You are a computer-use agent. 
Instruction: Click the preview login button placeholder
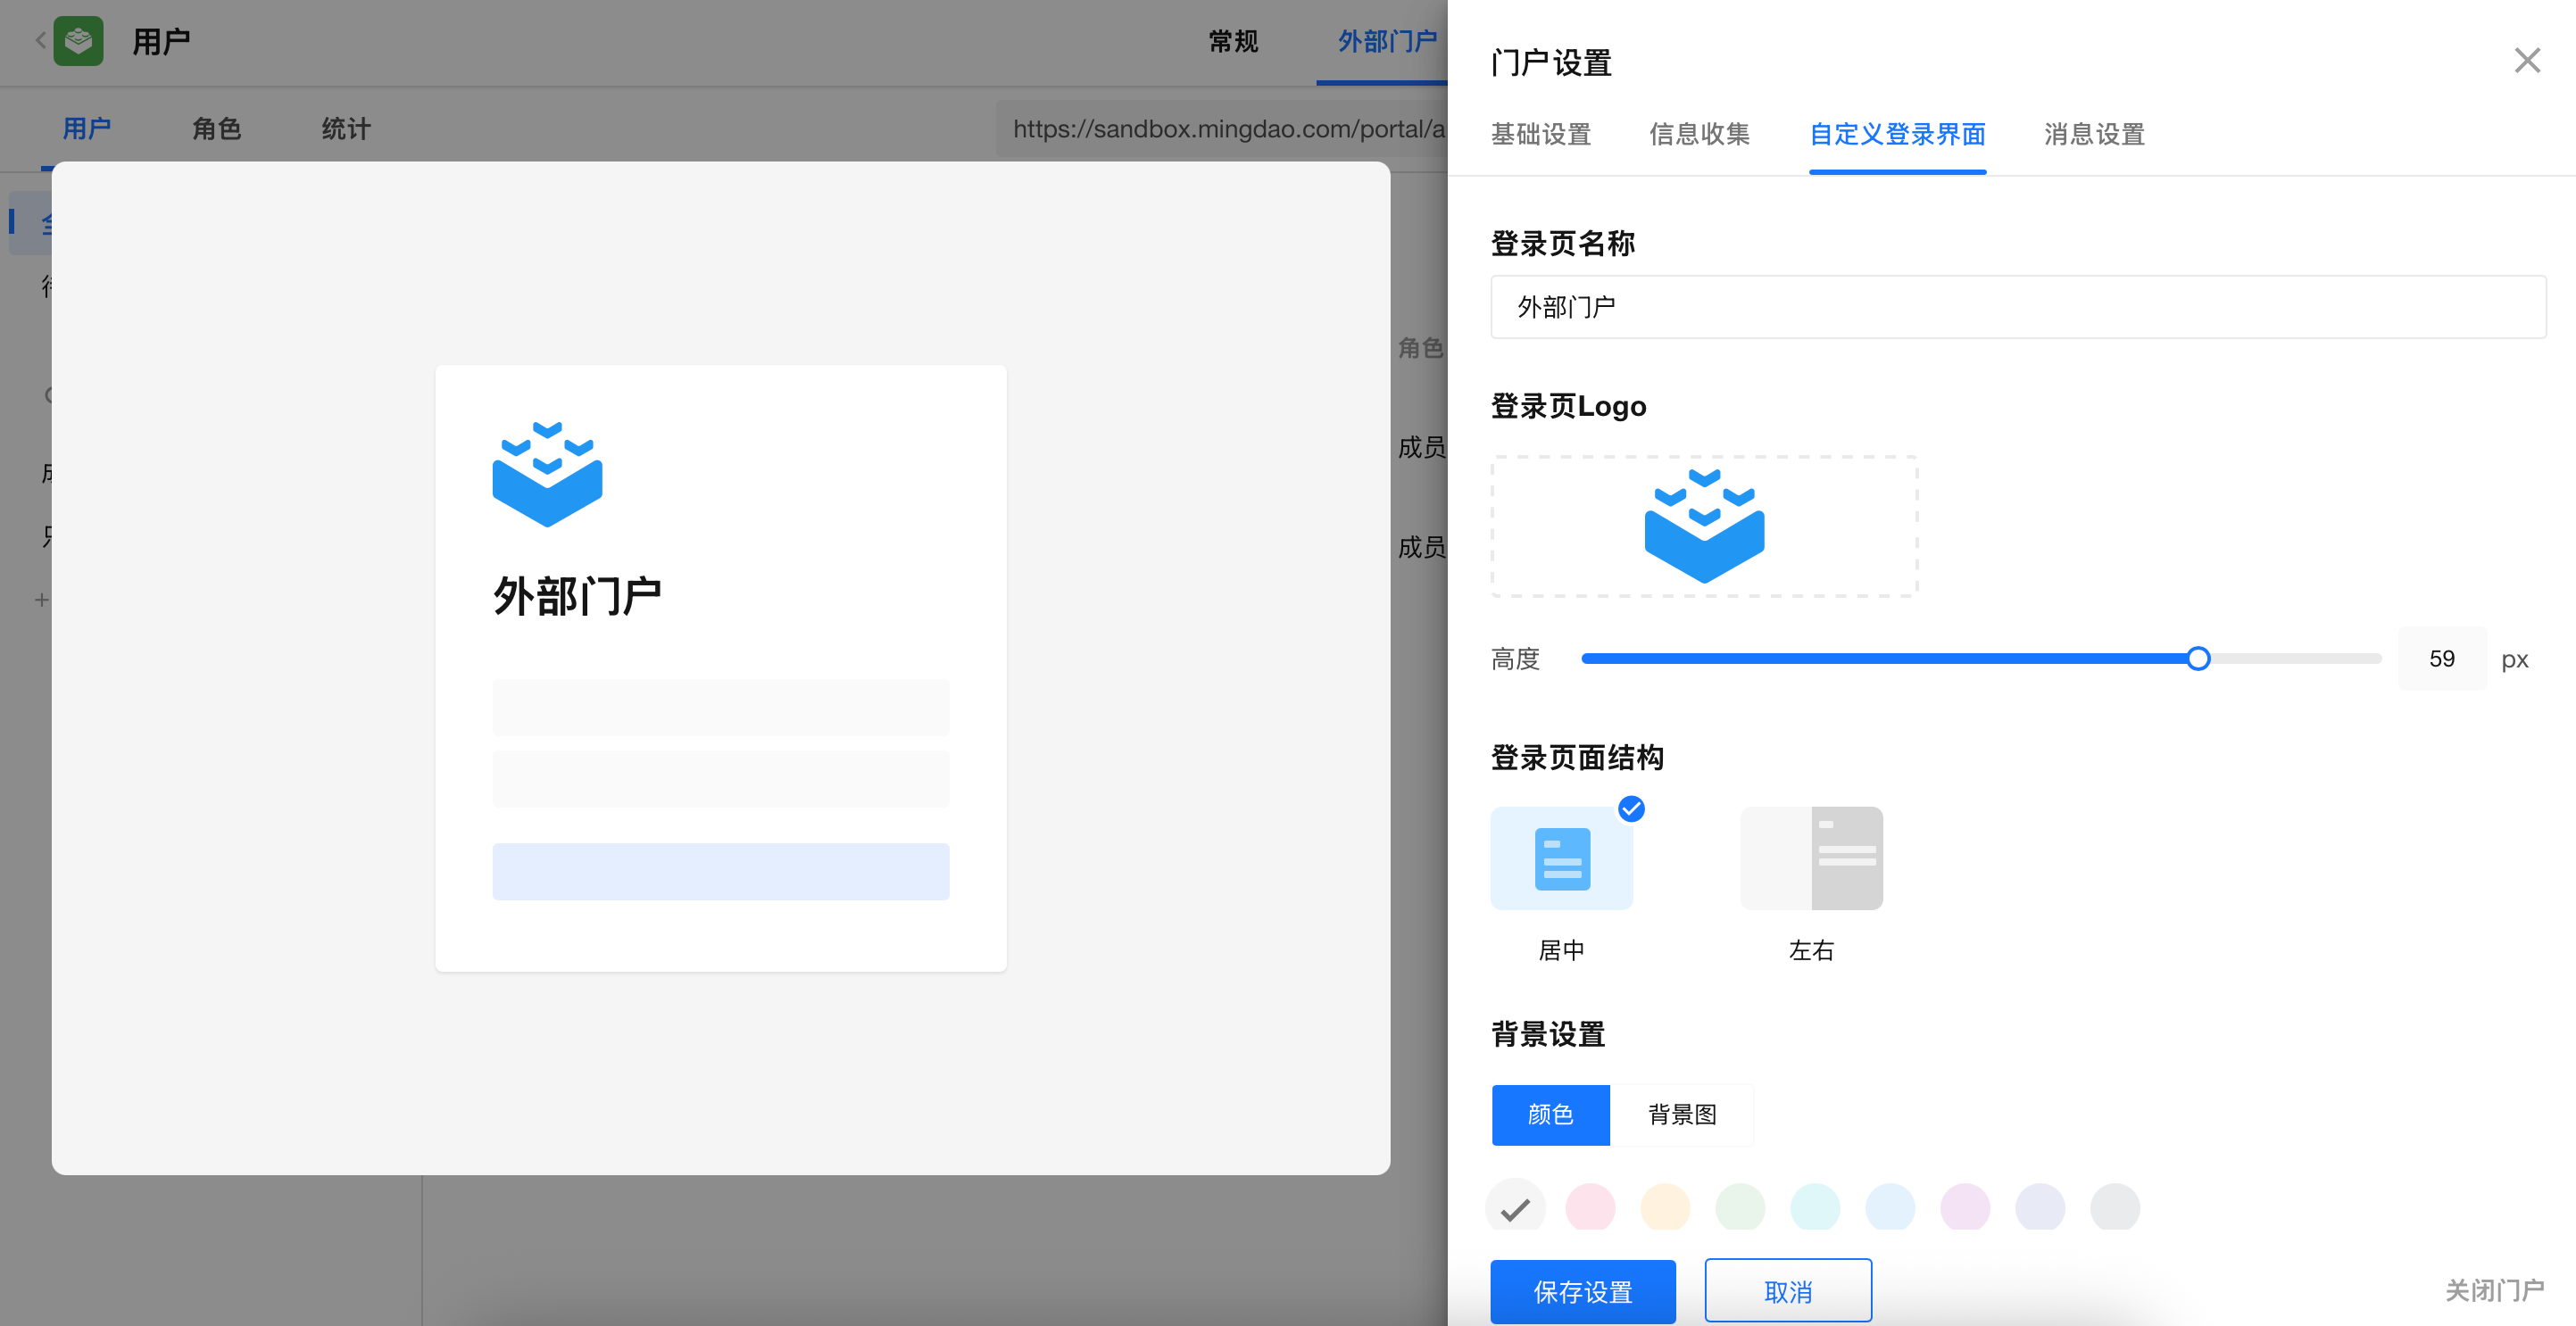(x=720, y=872)
